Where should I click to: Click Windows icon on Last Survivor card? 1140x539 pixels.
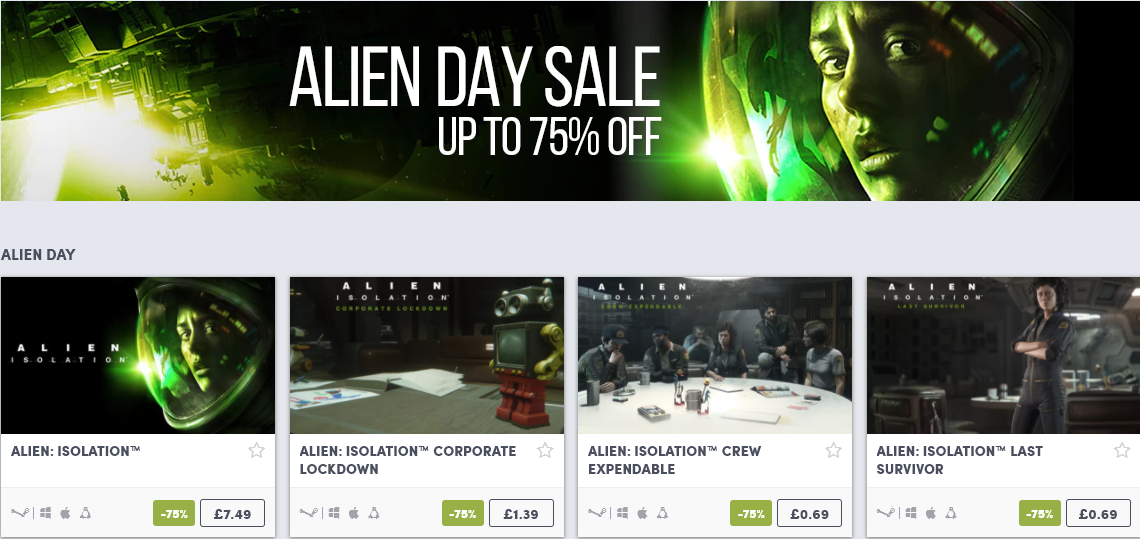click(911, 513)
